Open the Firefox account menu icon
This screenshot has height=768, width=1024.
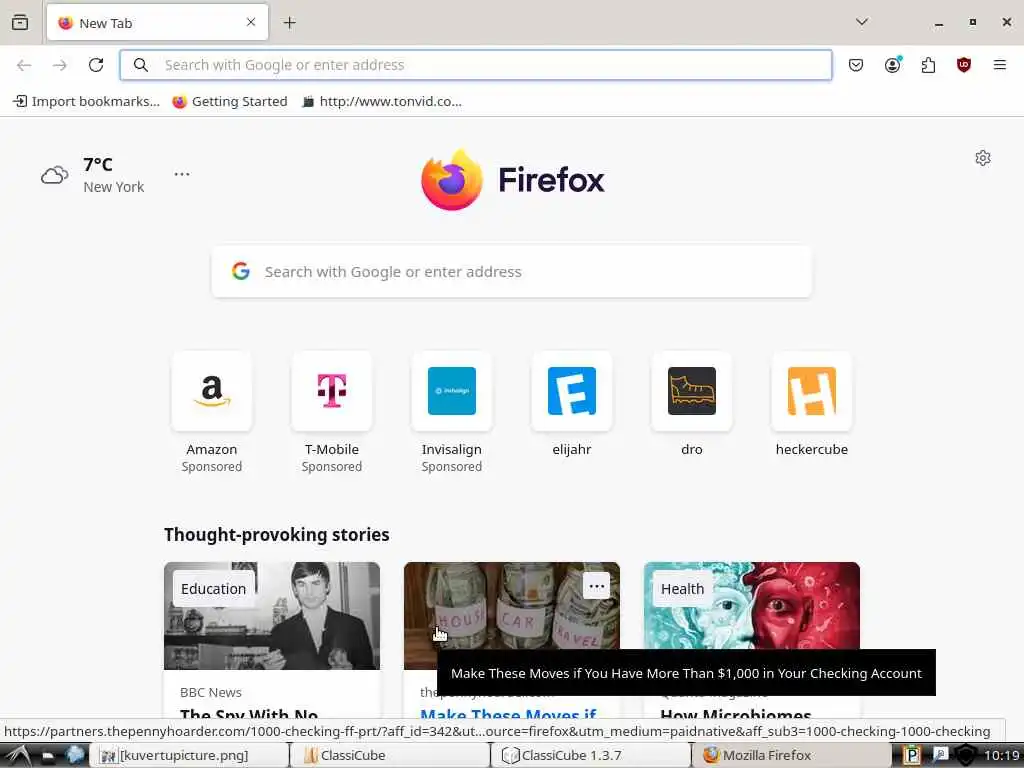[893, 65]
